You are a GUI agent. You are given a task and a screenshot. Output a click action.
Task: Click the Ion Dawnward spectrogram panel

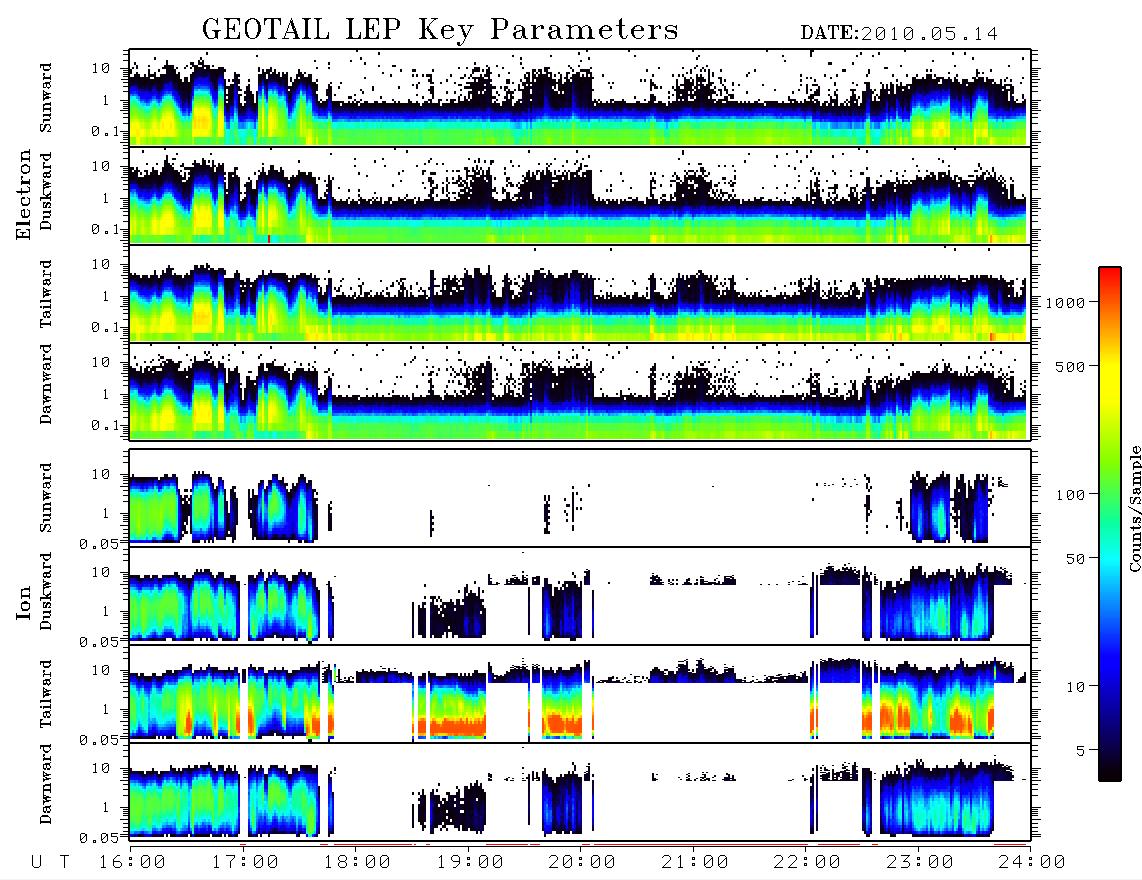[580, 791]
